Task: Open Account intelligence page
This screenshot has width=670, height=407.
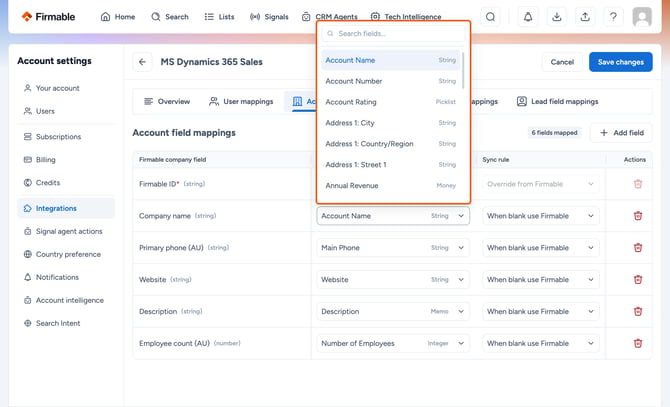Action: 64,301
